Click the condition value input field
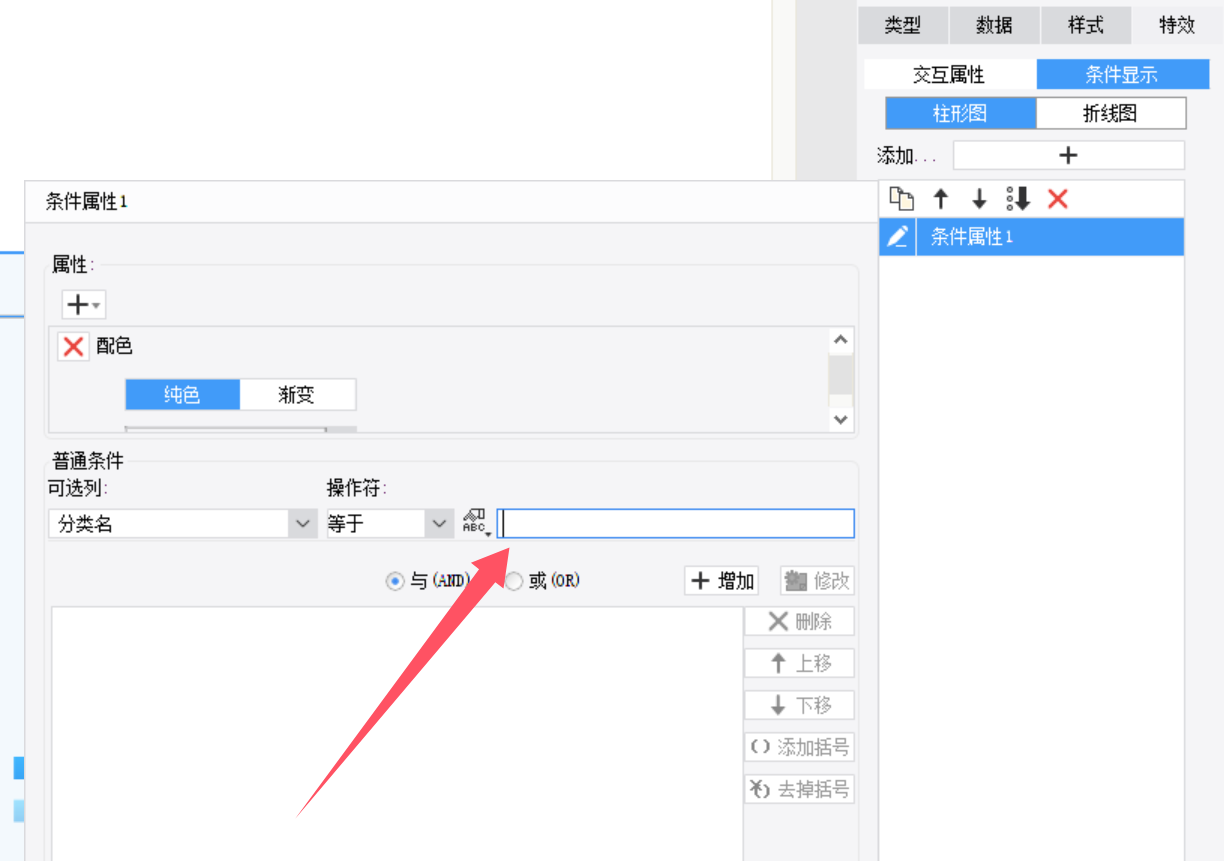The height and width of the screenshot is (861, 1224). coord(676,523)
